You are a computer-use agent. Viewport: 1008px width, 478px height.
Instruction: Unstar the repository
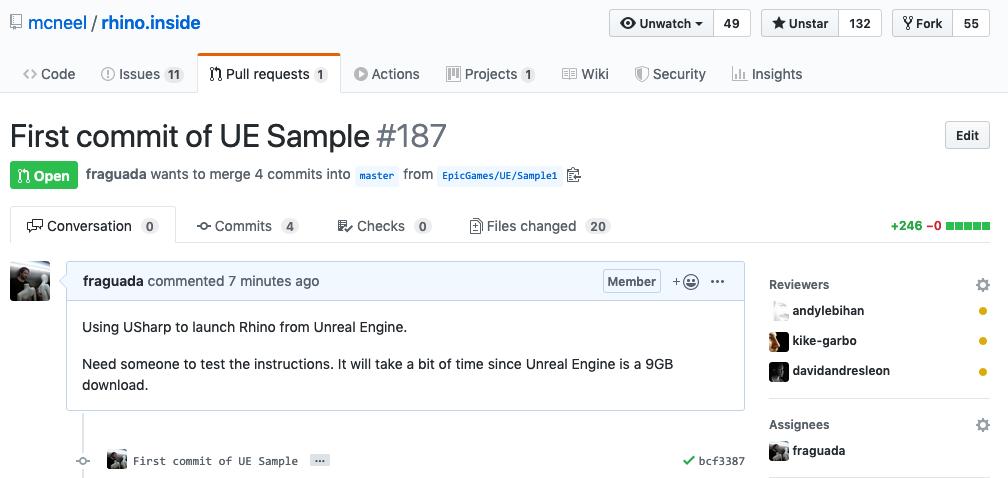pos(800,24)
